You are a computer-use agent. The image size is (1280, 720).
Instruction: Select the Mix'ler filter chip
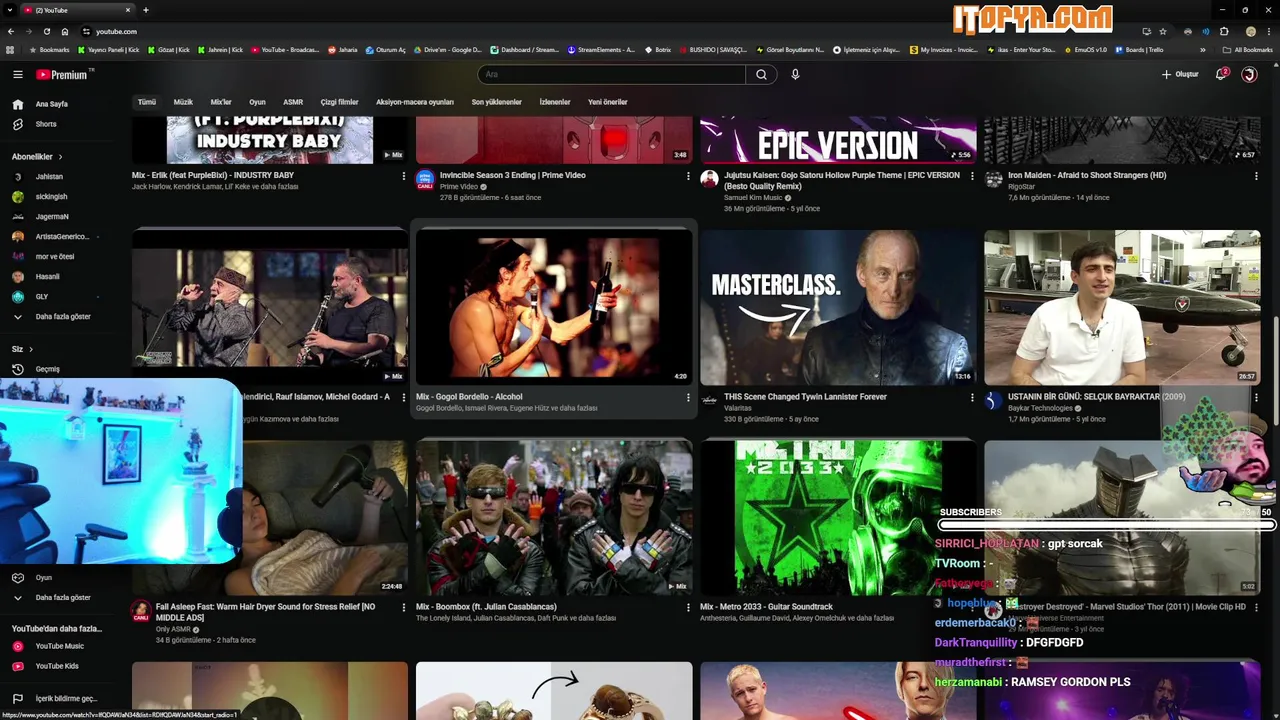(x=221, y=102)
